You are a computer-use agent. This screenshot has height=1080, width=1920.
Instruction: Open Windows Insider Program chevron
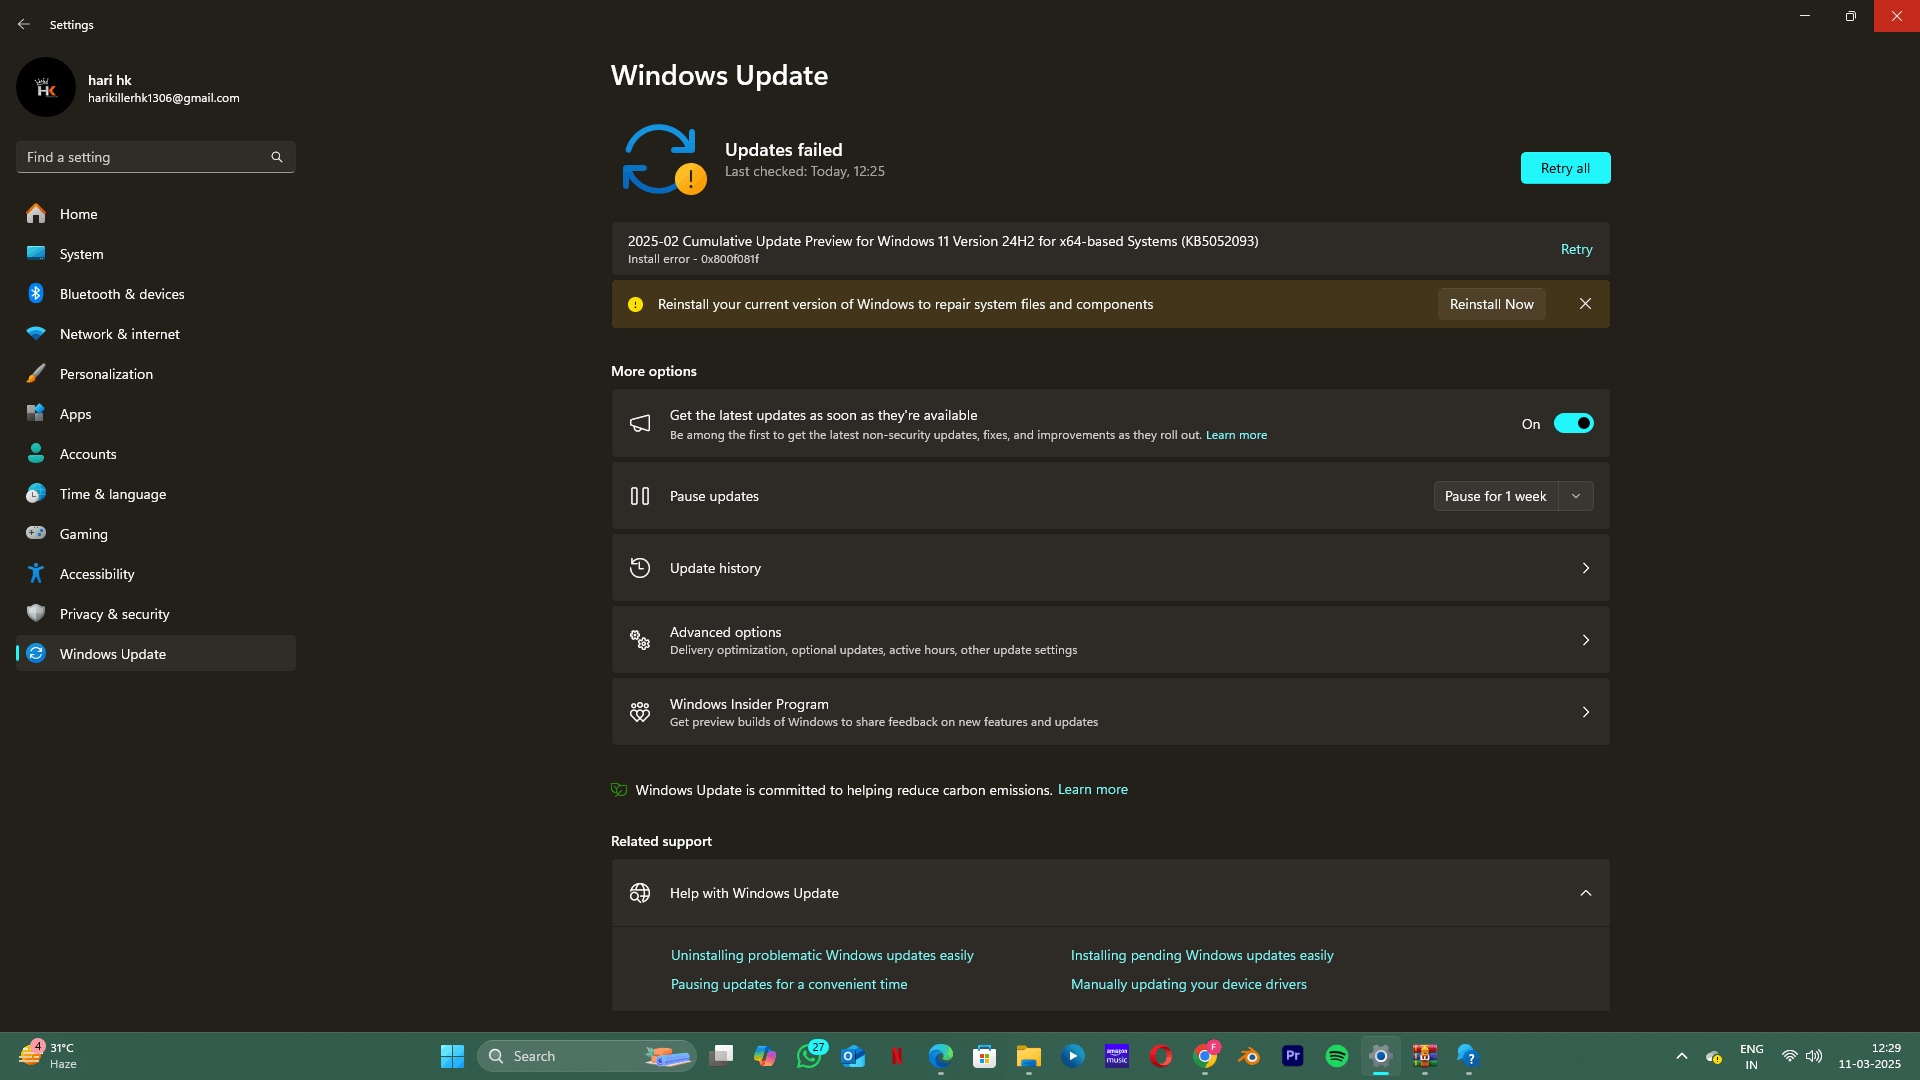[x=1585, y=712]
